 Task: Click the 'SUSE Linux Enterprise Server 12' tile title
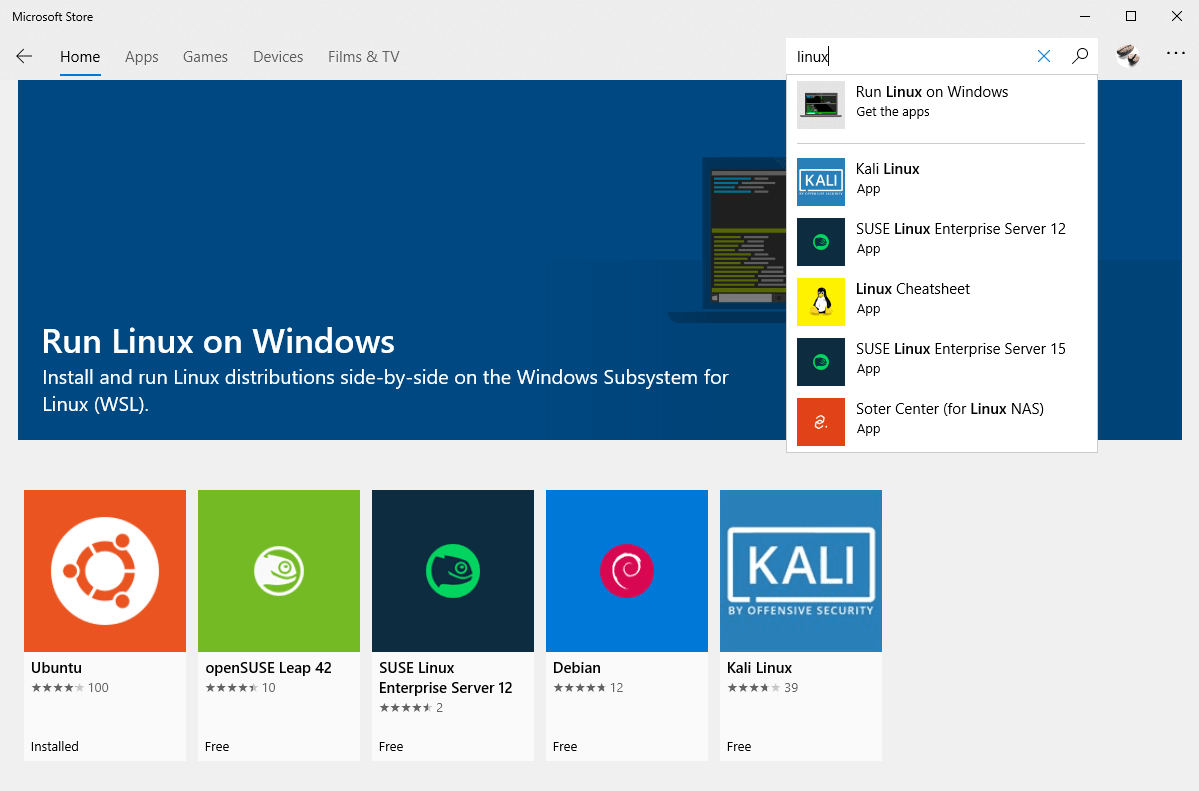pos(446,678)
